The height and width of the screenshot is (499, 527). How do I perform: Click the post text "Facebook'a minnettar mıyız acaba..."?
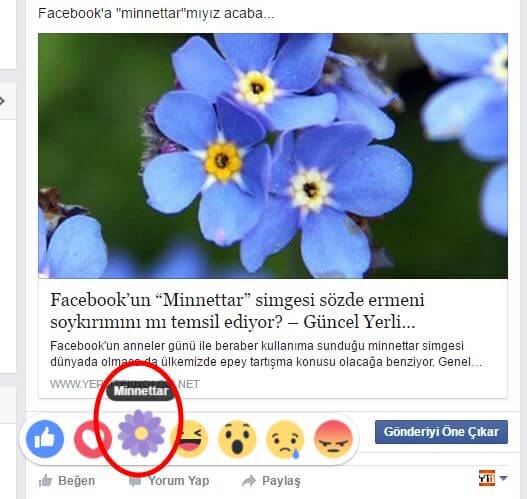click(156, 13)
